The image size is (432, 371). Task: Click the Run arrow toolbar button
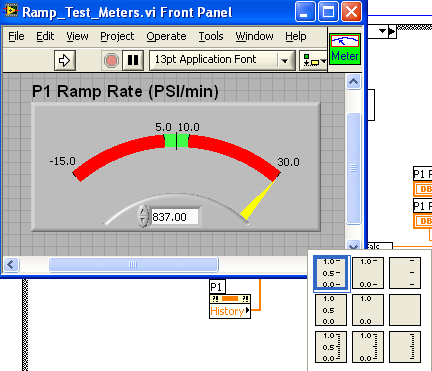65,60
